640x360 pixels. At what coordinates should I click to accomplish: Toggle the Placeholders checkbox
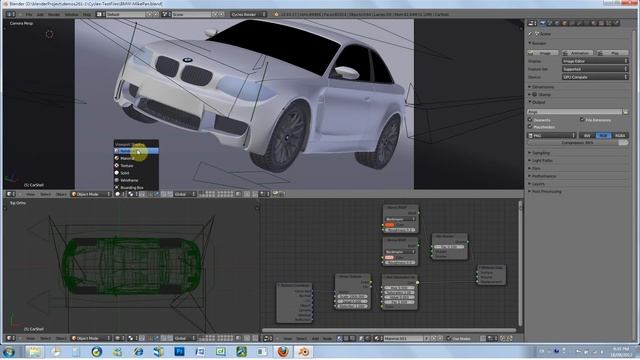(531, 127)
